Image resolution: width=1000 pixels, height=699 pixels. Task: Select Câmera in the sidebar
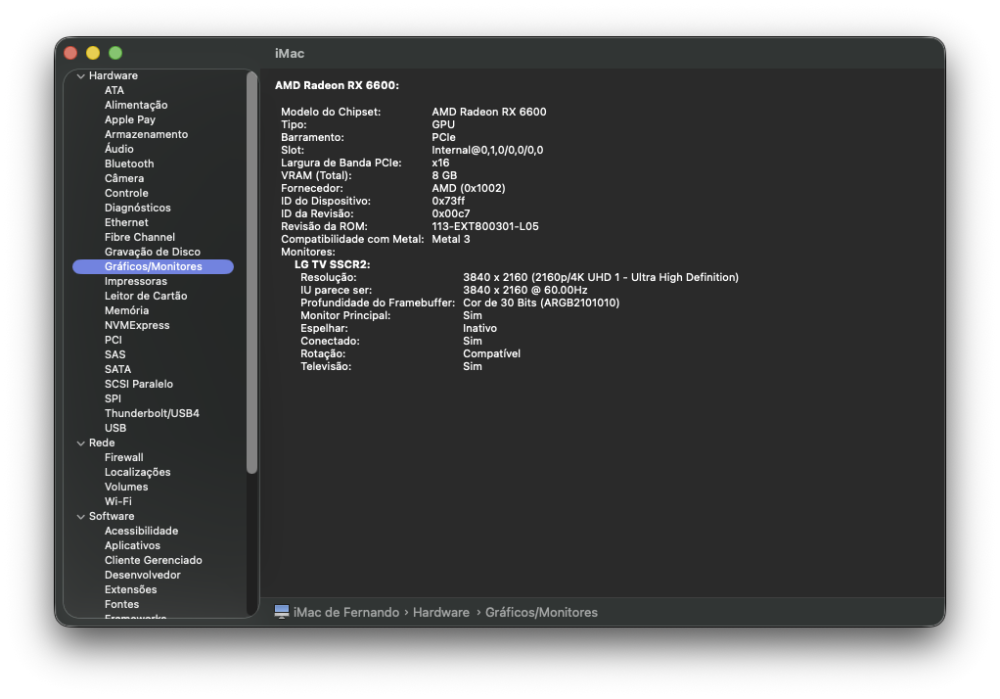pyautogui.click(x=124, y=179)
